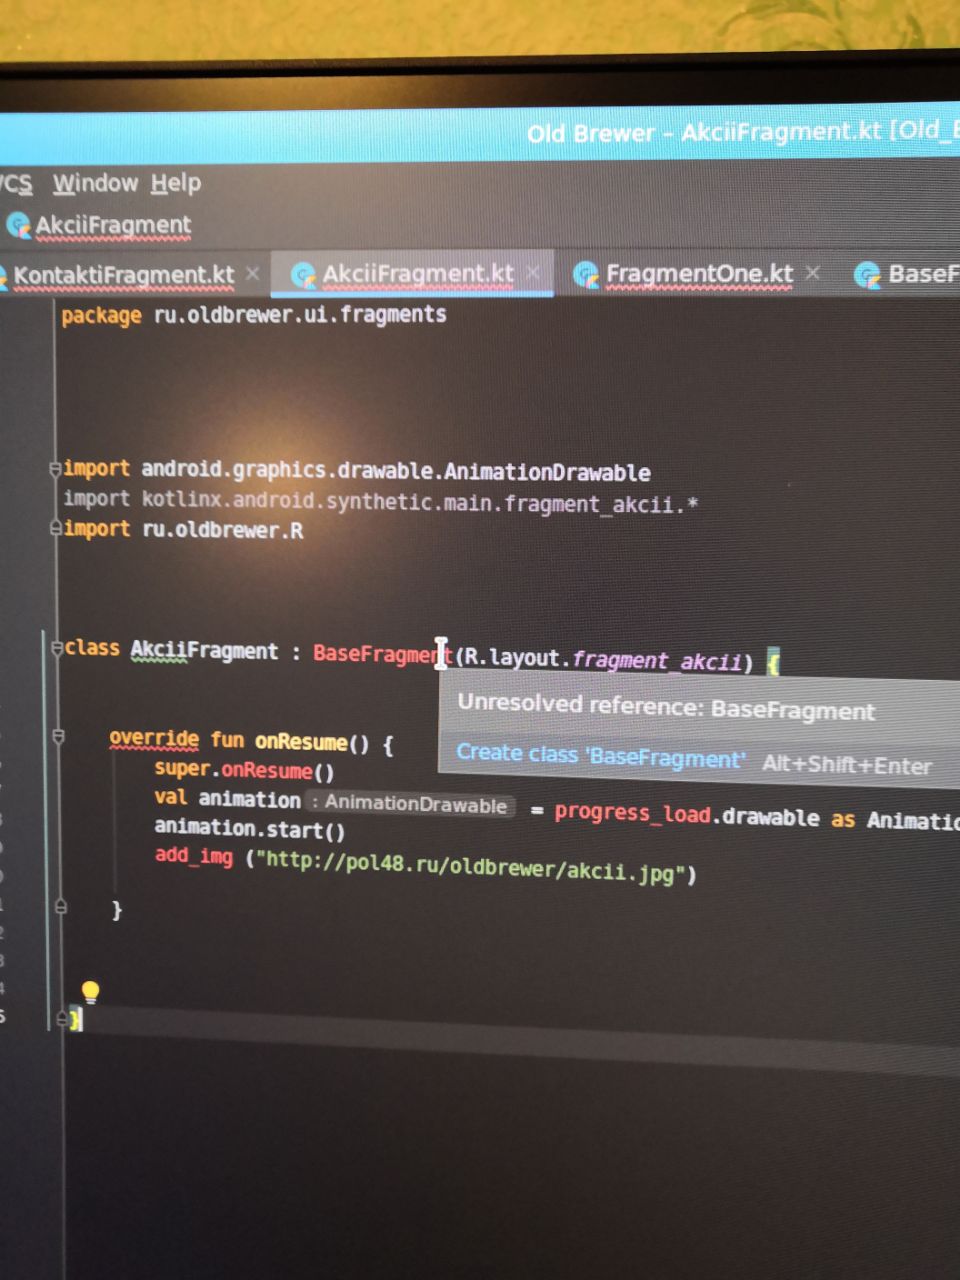Open the Window menu
Viewport: 960px width, 1280px height.
tap(95, 183)
